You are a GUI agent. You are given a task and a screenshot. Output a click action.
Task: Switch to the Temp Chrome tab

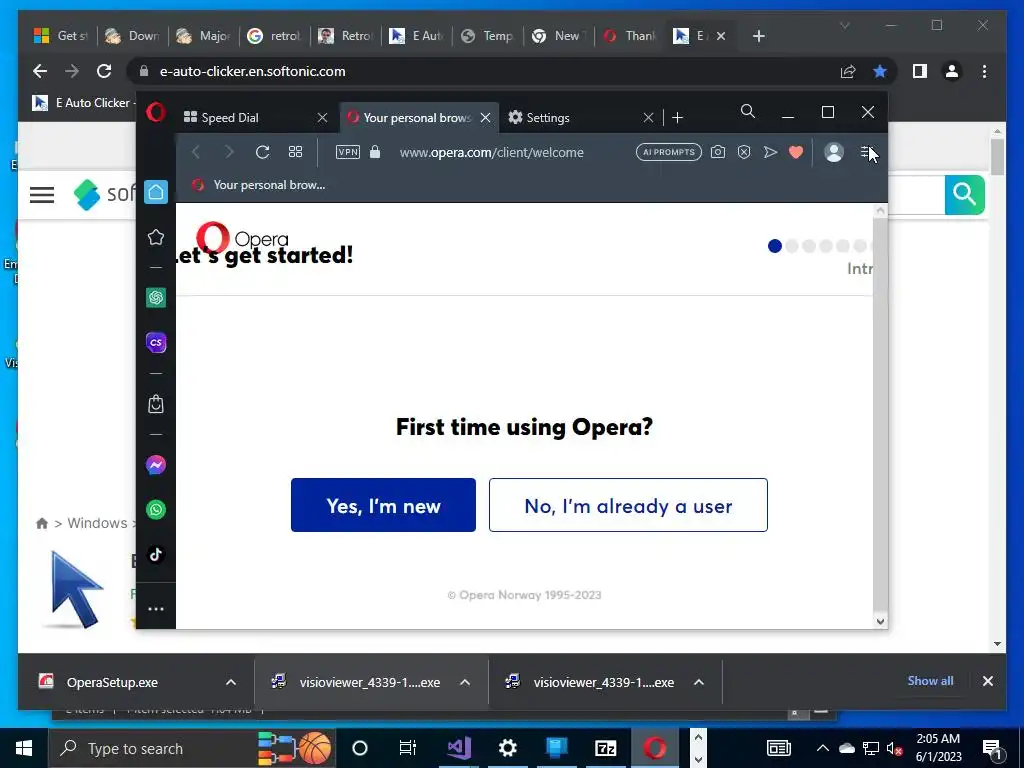(x=488, y=36)
